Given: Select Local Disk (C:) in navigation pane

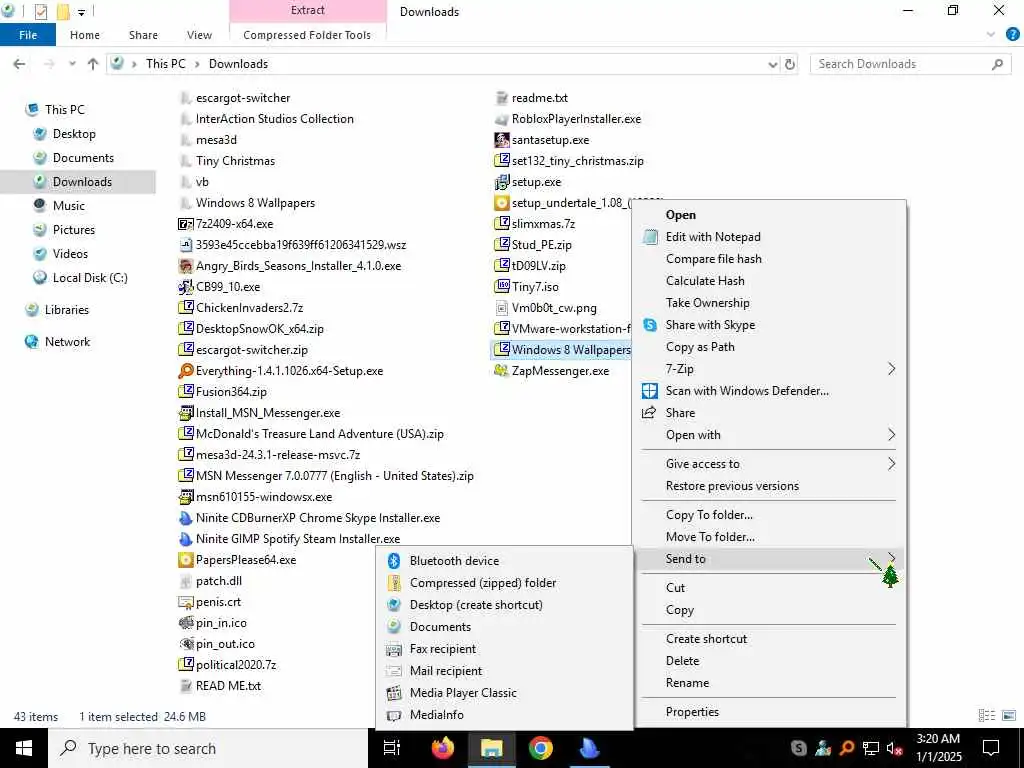Looking at the screenshot, I should coord(89,278).
